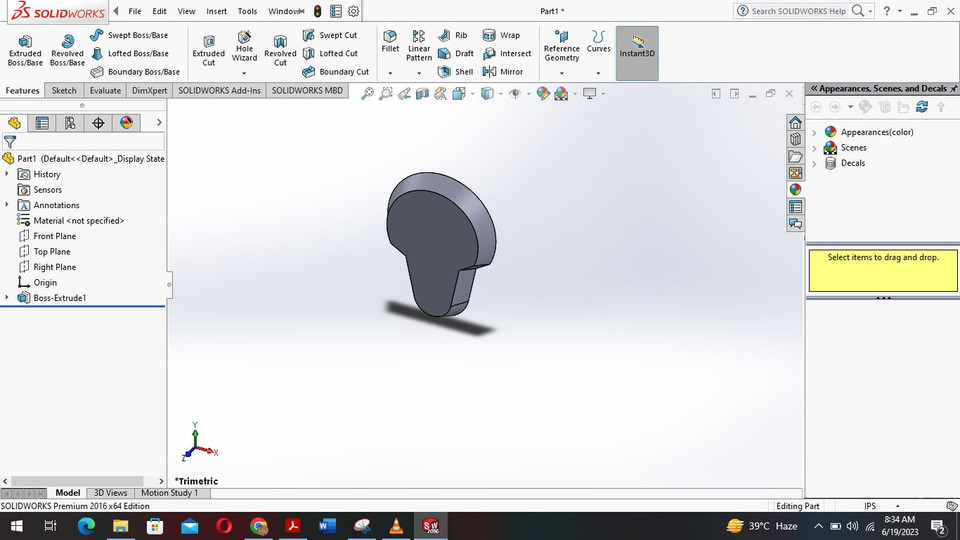Open the Curves tool
The image size is (960, 540).
tap(598, 42)
